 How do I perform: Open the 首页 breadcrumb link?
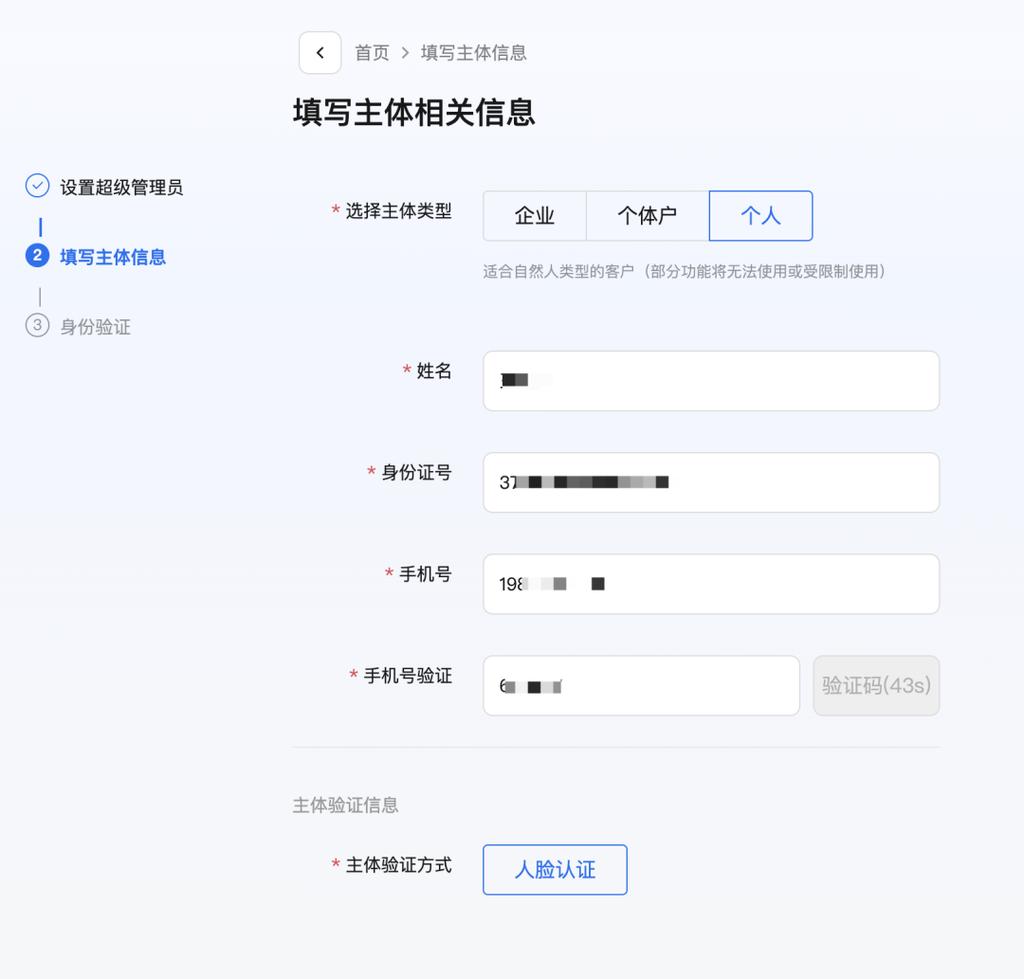tap(371, 53)
